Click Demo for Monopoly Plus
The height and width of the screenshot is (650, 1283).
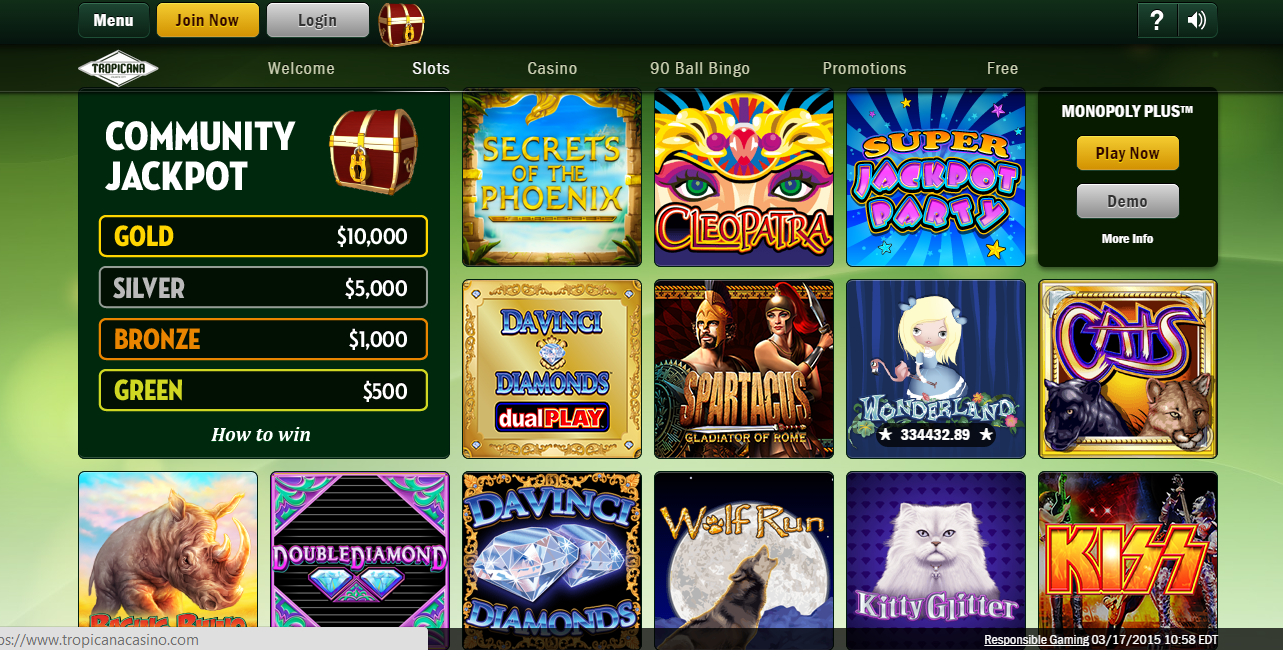coord(1128,201)
